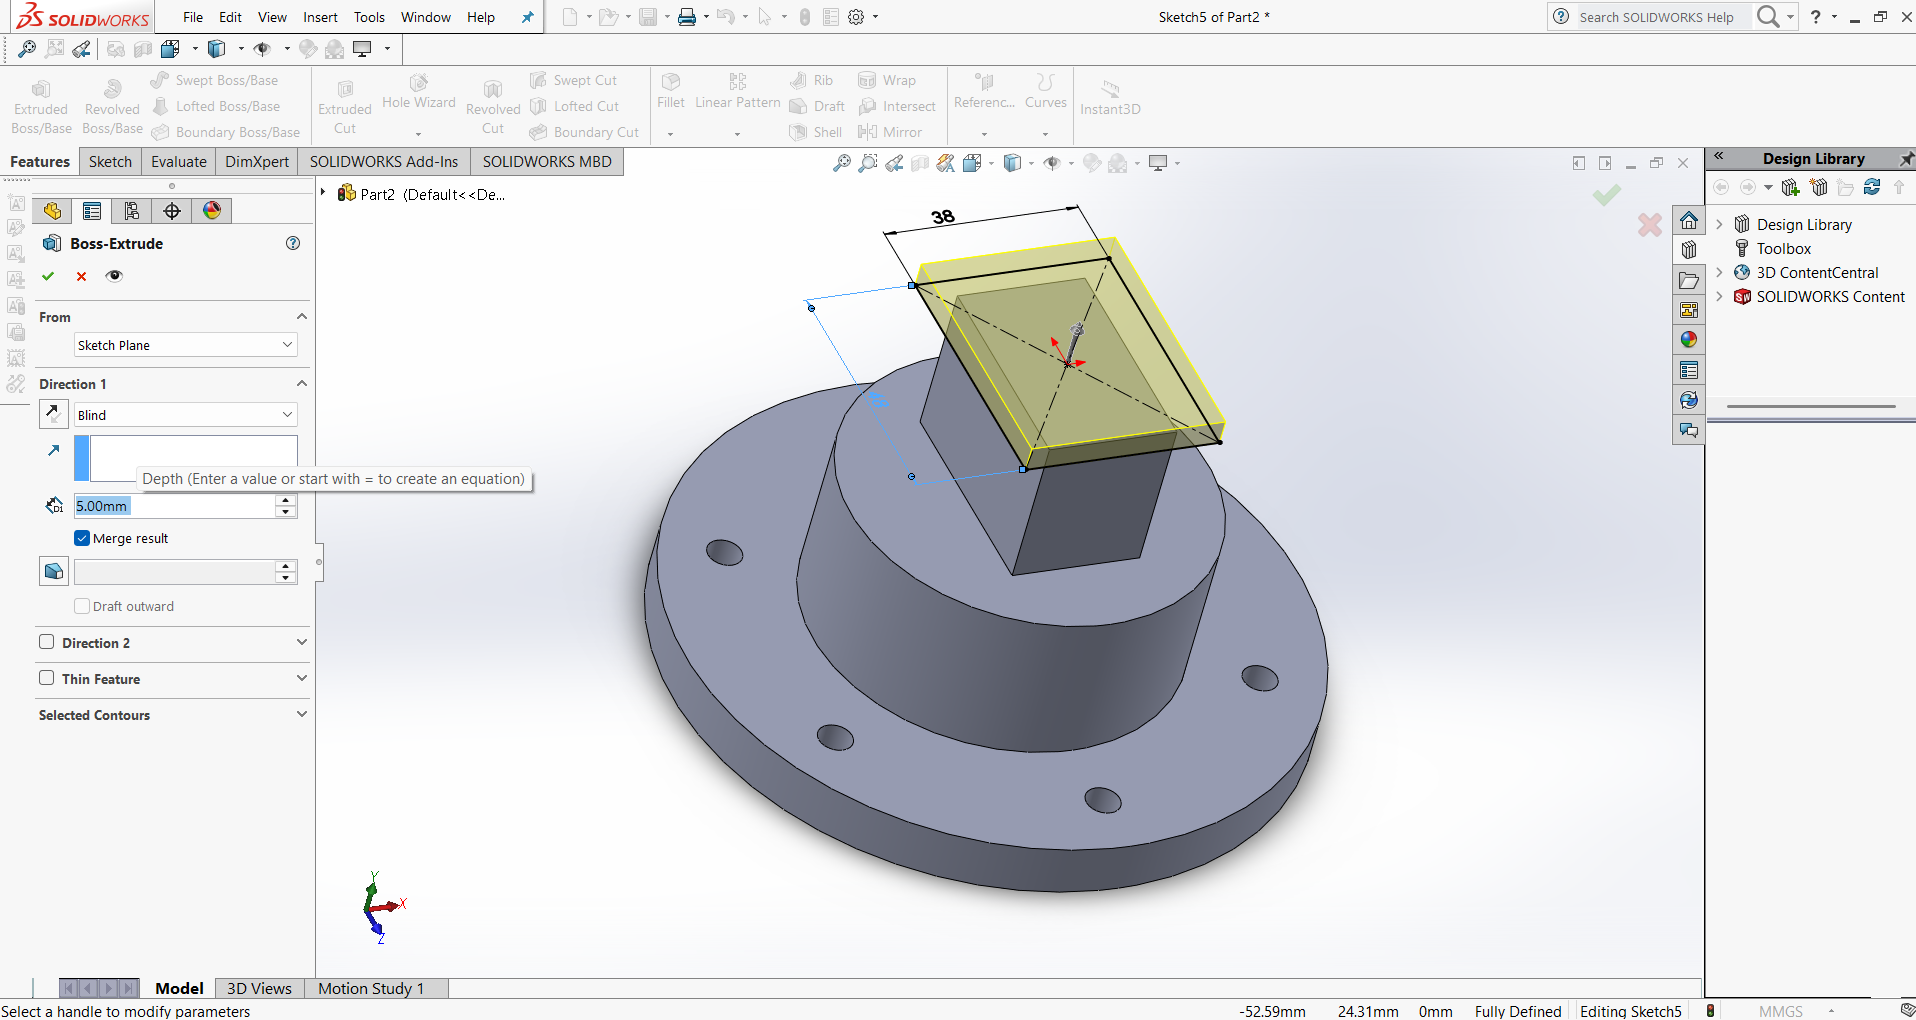Open Motion Study 1 tab
Screen dimensions: 1916x1020
pyautogui.click(x=371, y=988)
